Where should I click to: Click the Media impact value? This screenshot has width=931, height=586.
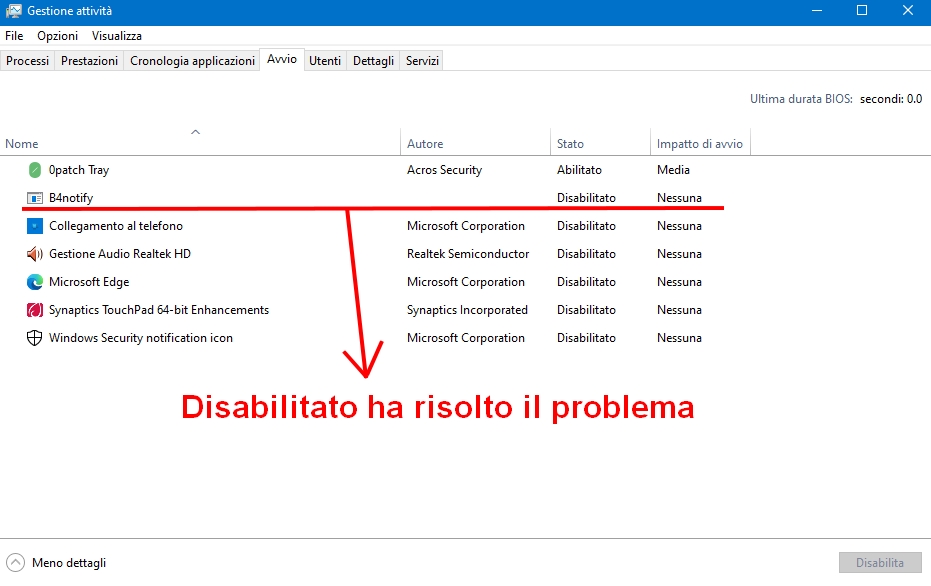673,170
